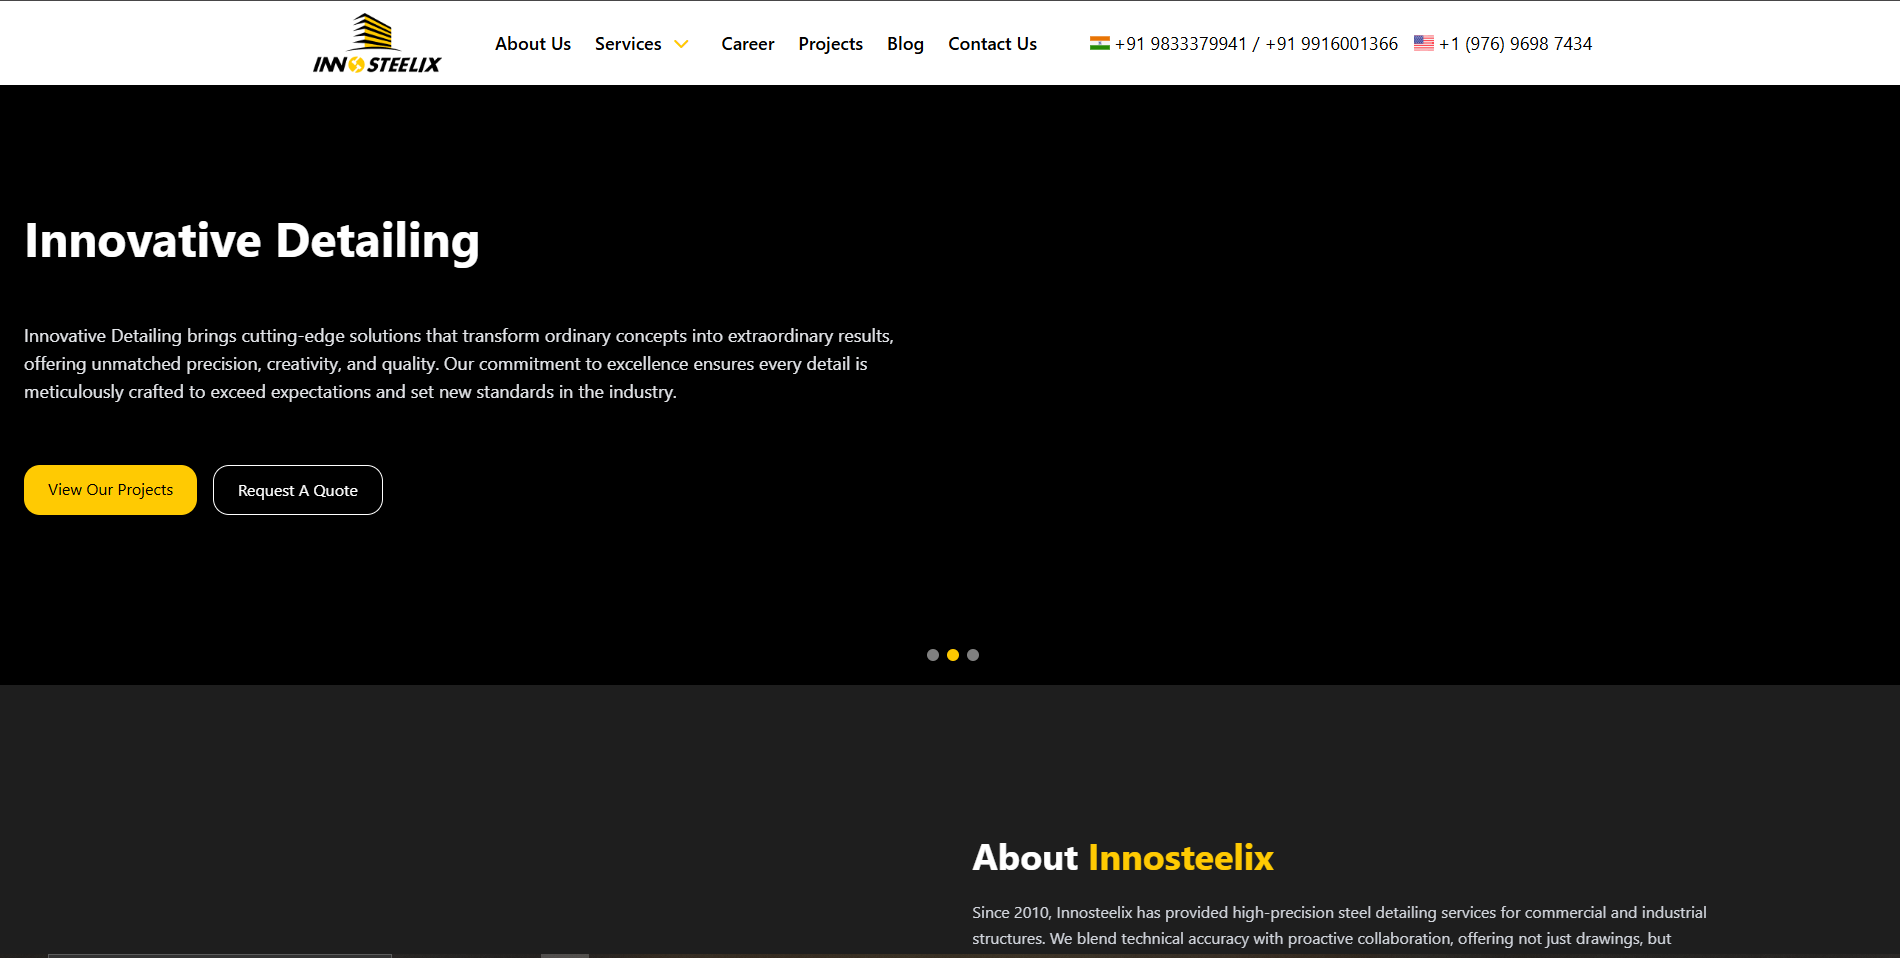Click the View Our Projects button
Image resolution: width=1900 pixels, height=958 pixels.
click(110, 490)
